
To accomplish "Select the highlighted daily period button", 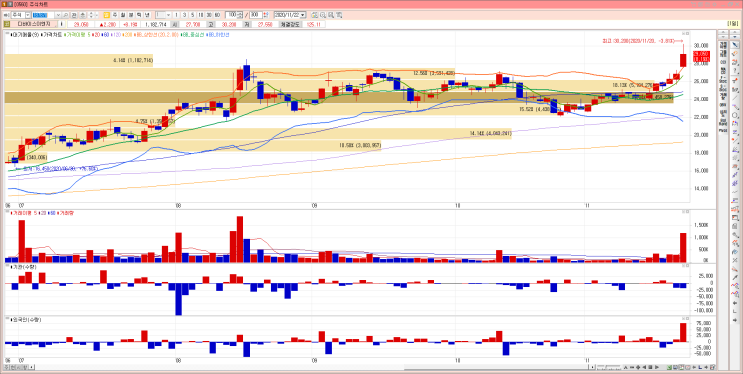I will click(106, 15).
